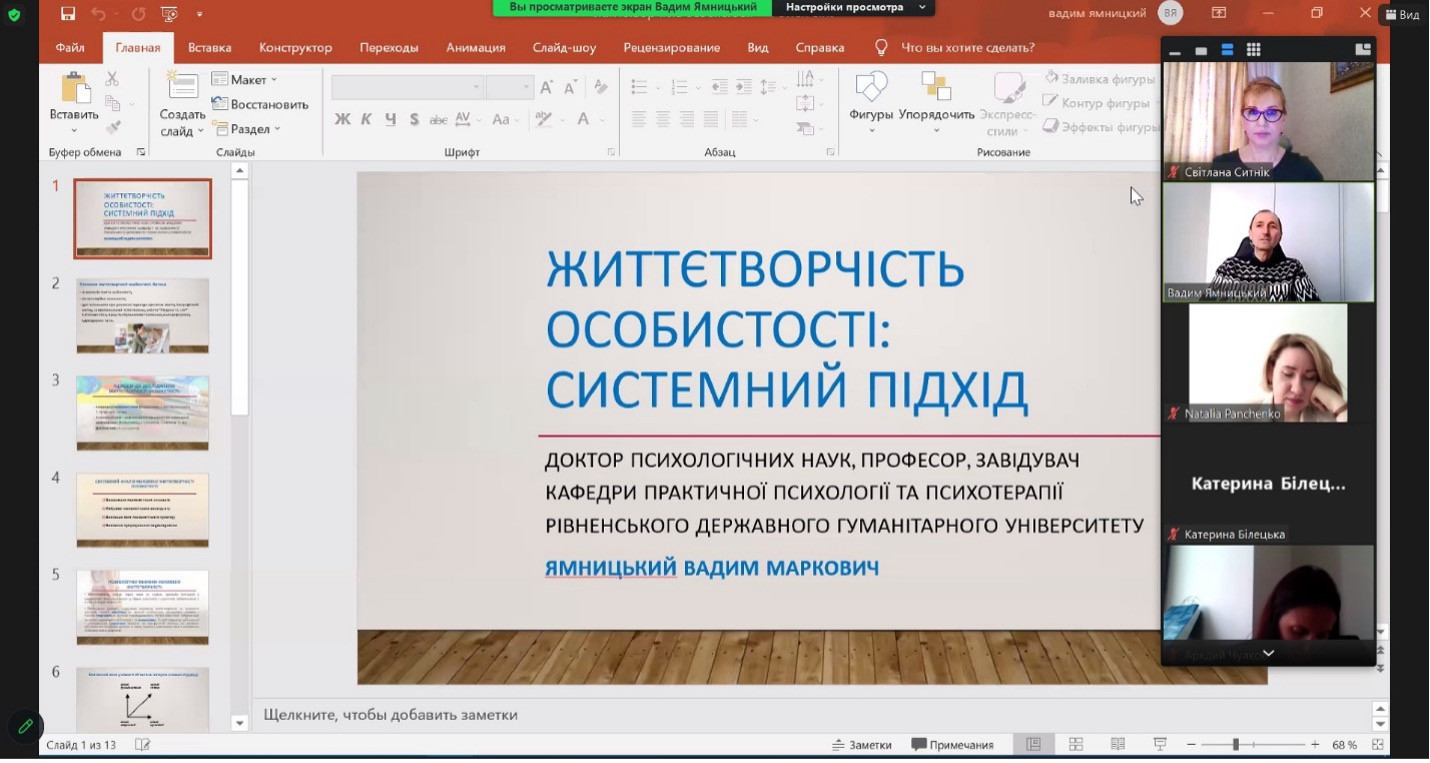1430x763 pixels.
Task: Click the Save icon in title bar
Action: [68, 13]
